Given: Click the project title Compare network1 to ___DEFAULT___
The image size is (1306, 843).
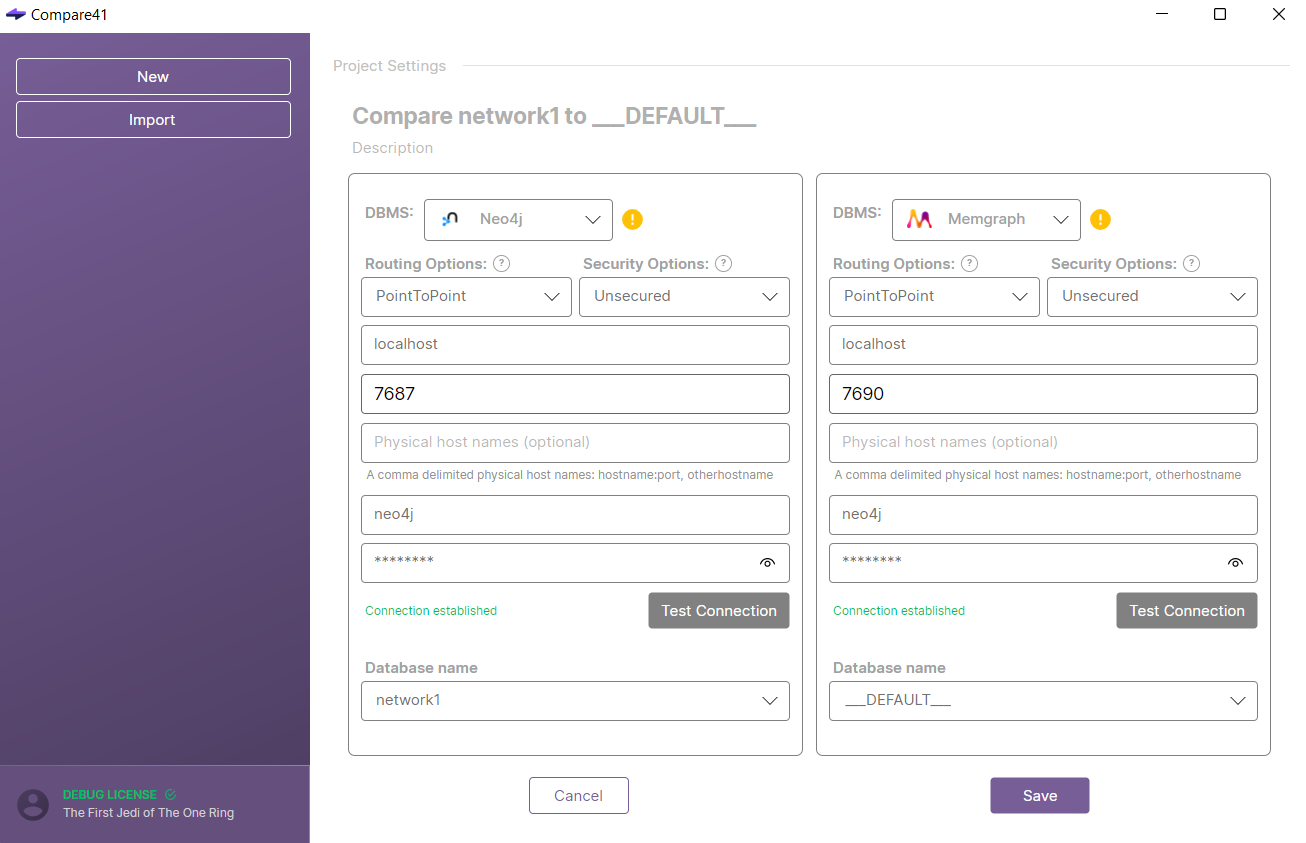Looking at the screenshot, I should coord(554,116).
